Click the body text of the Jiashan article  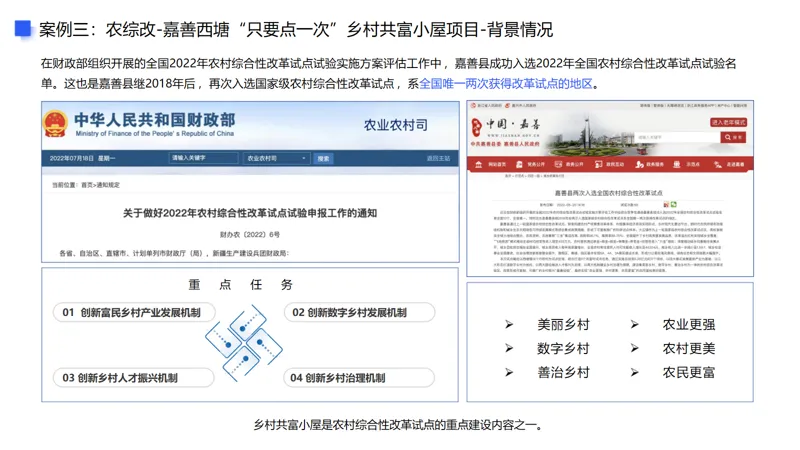click(x=608, y=241)
